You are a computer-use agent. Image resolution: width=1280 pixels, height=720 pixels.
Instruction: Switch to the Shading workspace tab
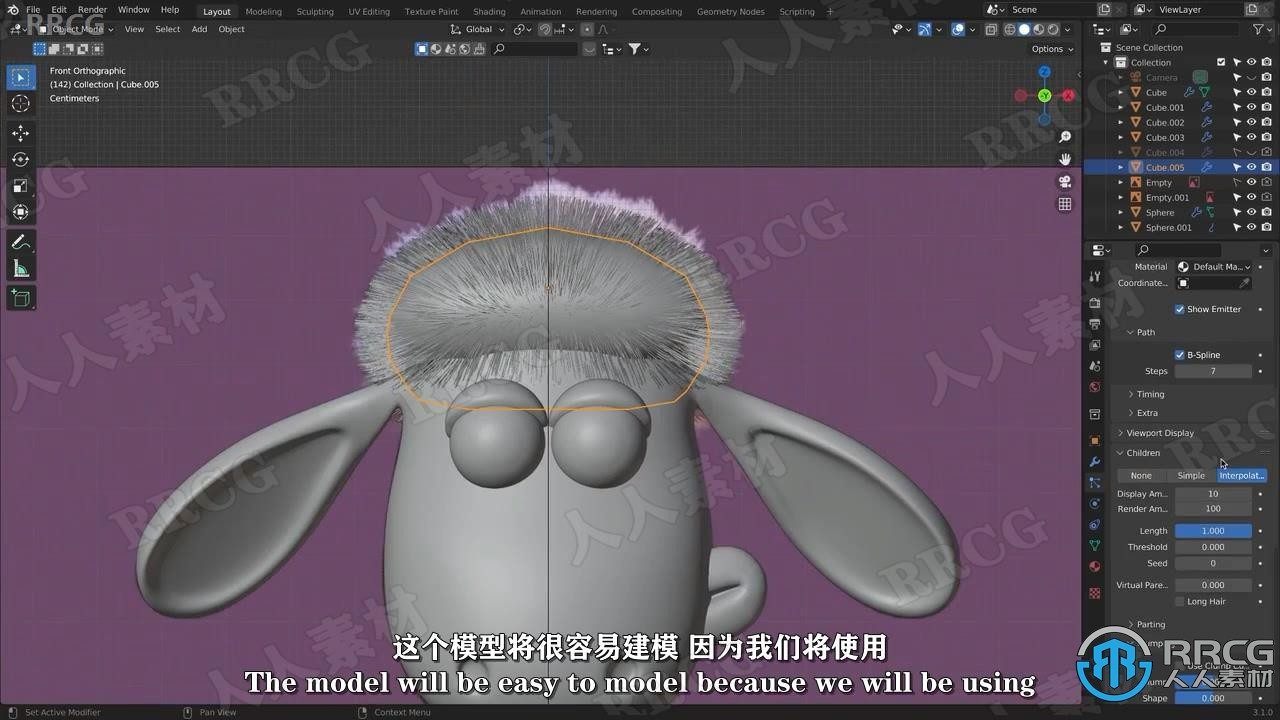pyautogui.click(x=489, y=12)
